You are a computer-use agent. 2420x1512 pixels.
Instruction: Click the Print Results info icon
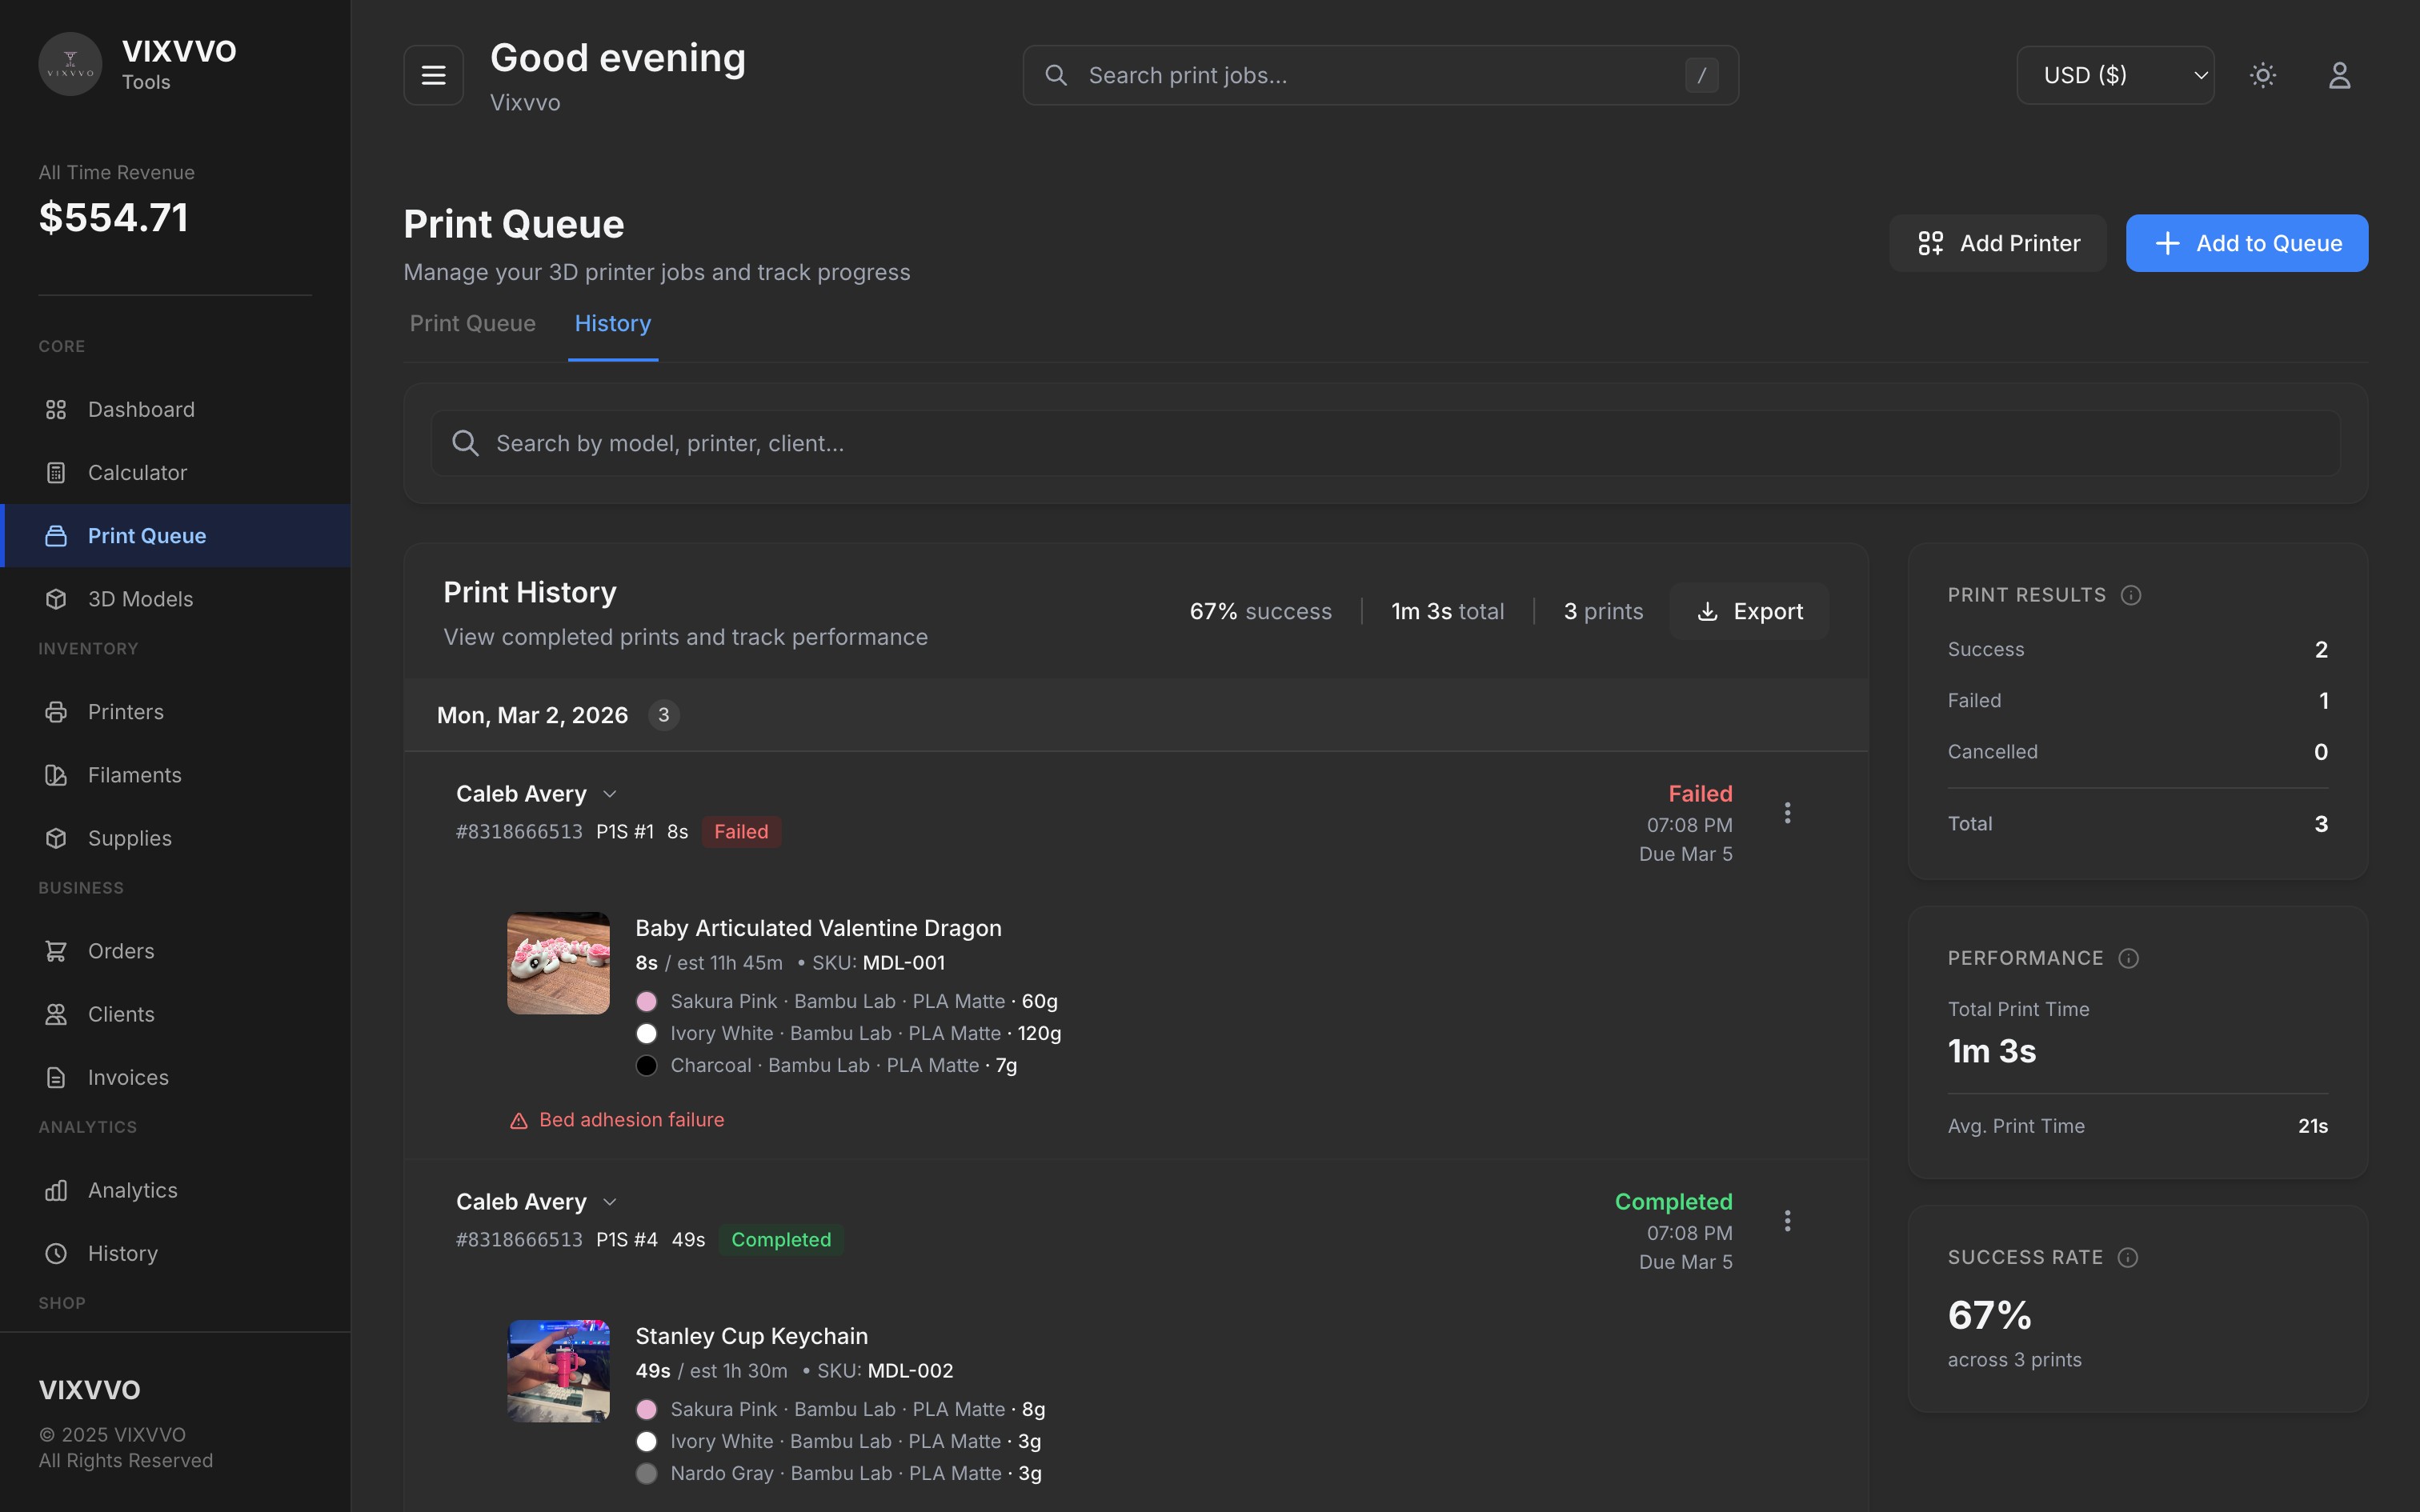click(x=2131, y=595)
